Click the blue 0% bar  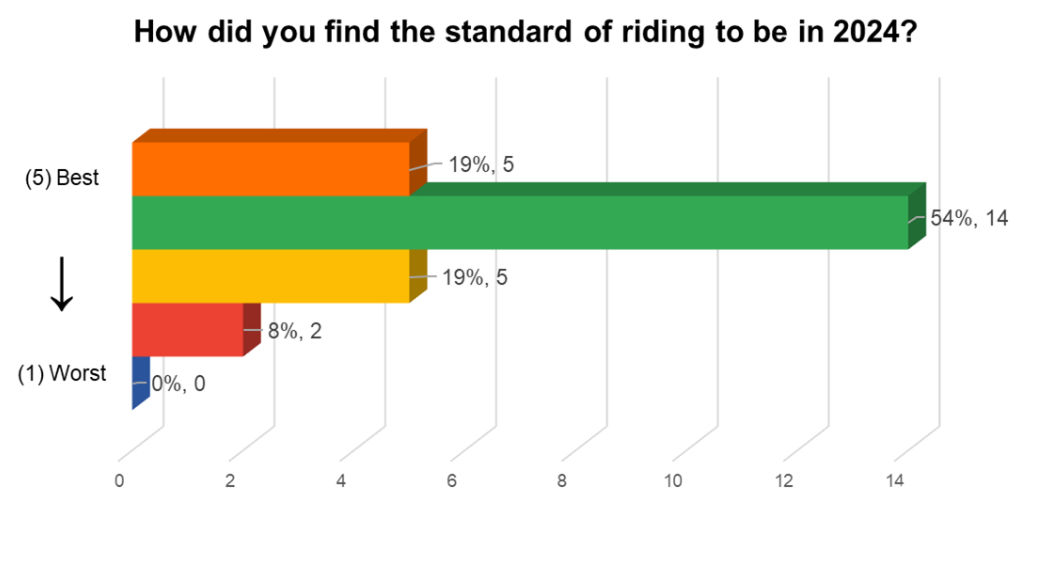click(x=141, y=382)
